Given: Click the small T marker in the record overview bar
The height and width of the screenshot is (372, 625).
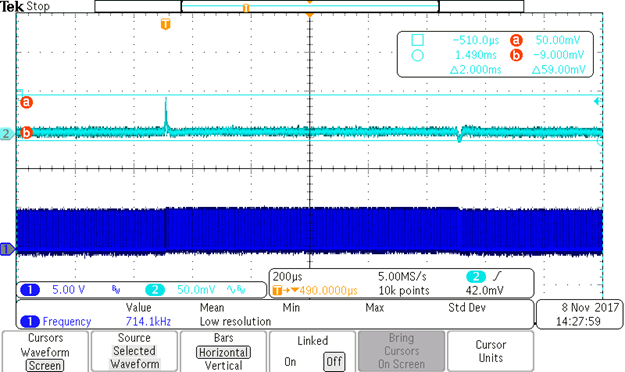Looking at the screenshot, I should click(246, 8).
